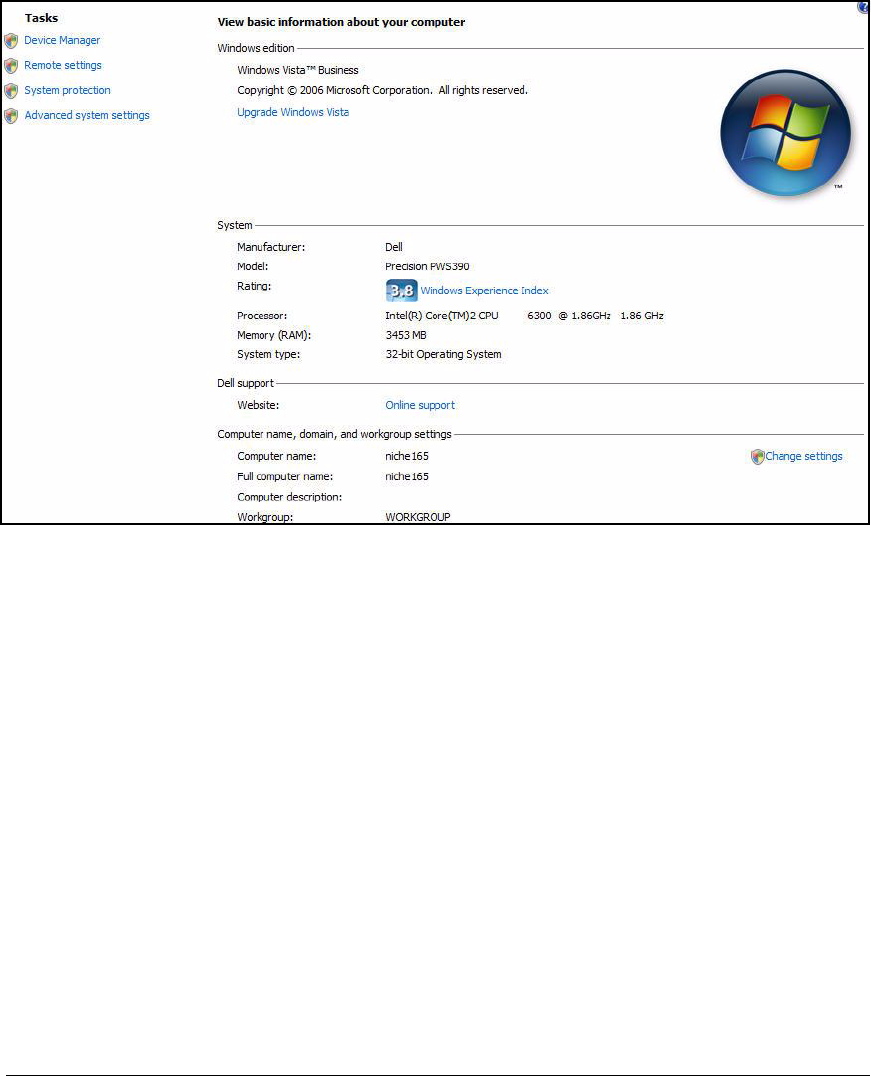The width and height of the screenshot is (871, 1076).
Task: Select the Windows Vista Business edition text
Action: (x=298, y=70)
